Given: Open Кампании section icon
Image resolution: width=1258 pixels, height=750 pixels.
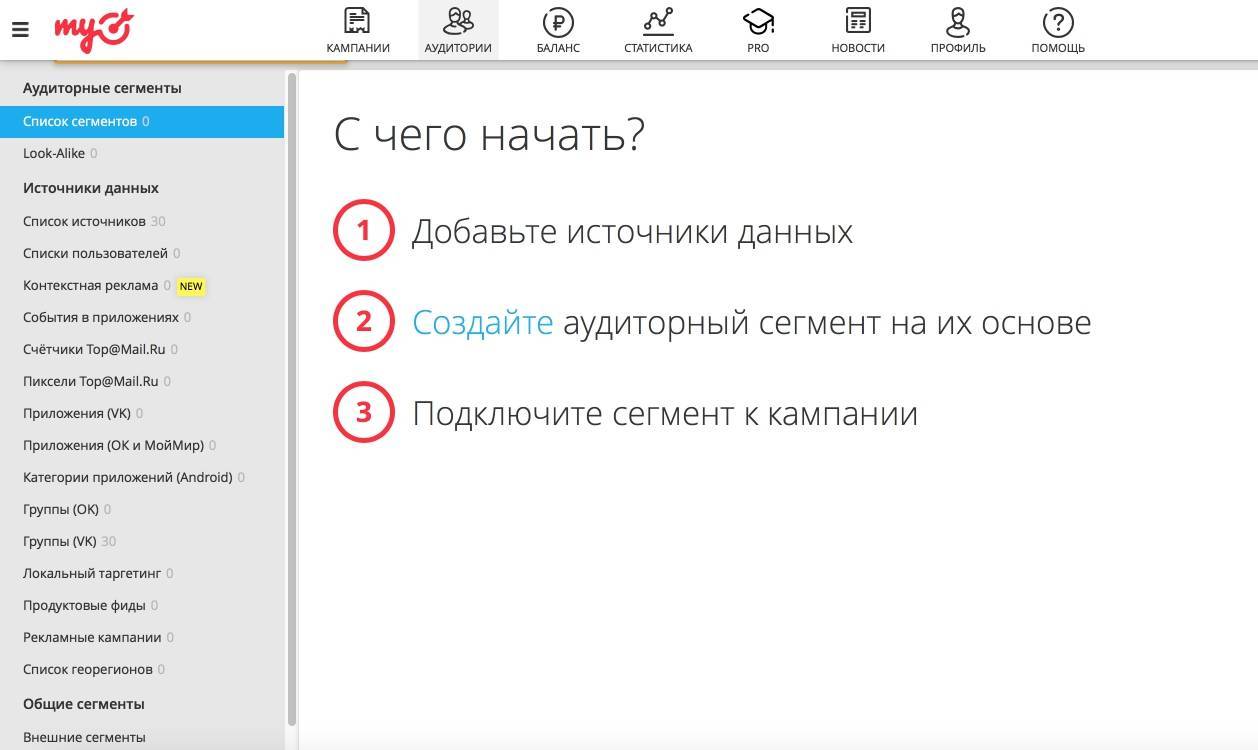Looking at the screenshot, I should point(357,21).
